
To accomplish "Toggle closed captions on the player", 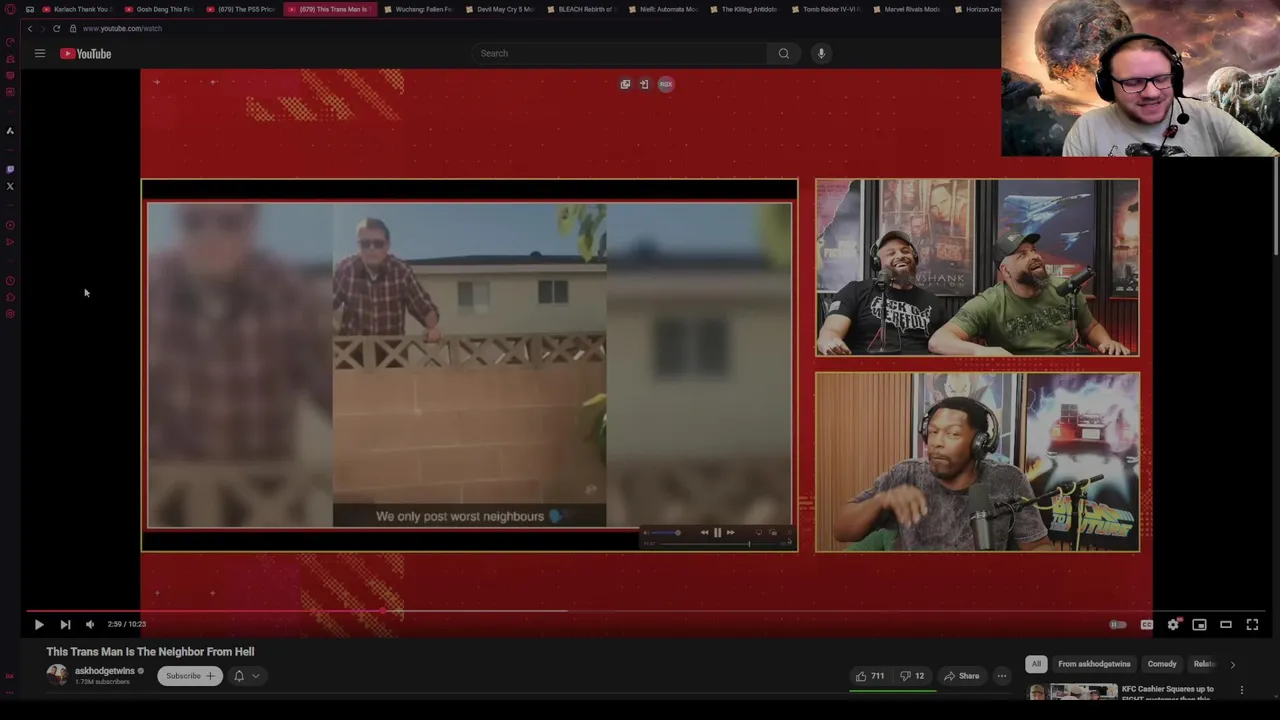I will pos(1147,624).
